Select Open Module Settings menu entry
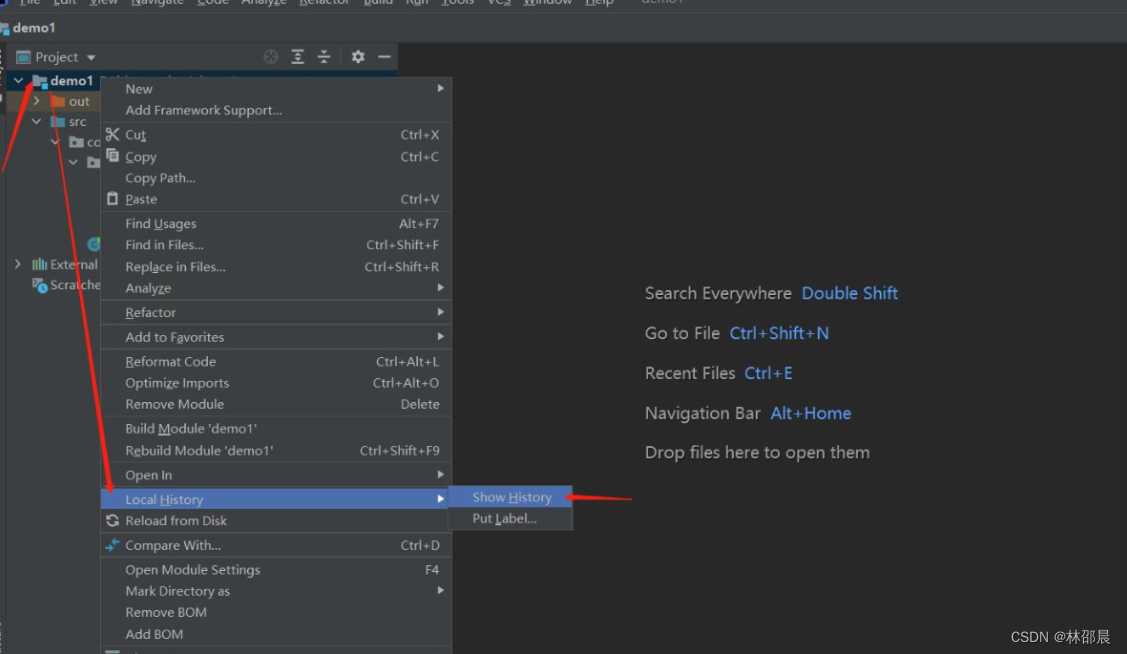The width and height of the screenshot is (1127, 654). point(192,570)
